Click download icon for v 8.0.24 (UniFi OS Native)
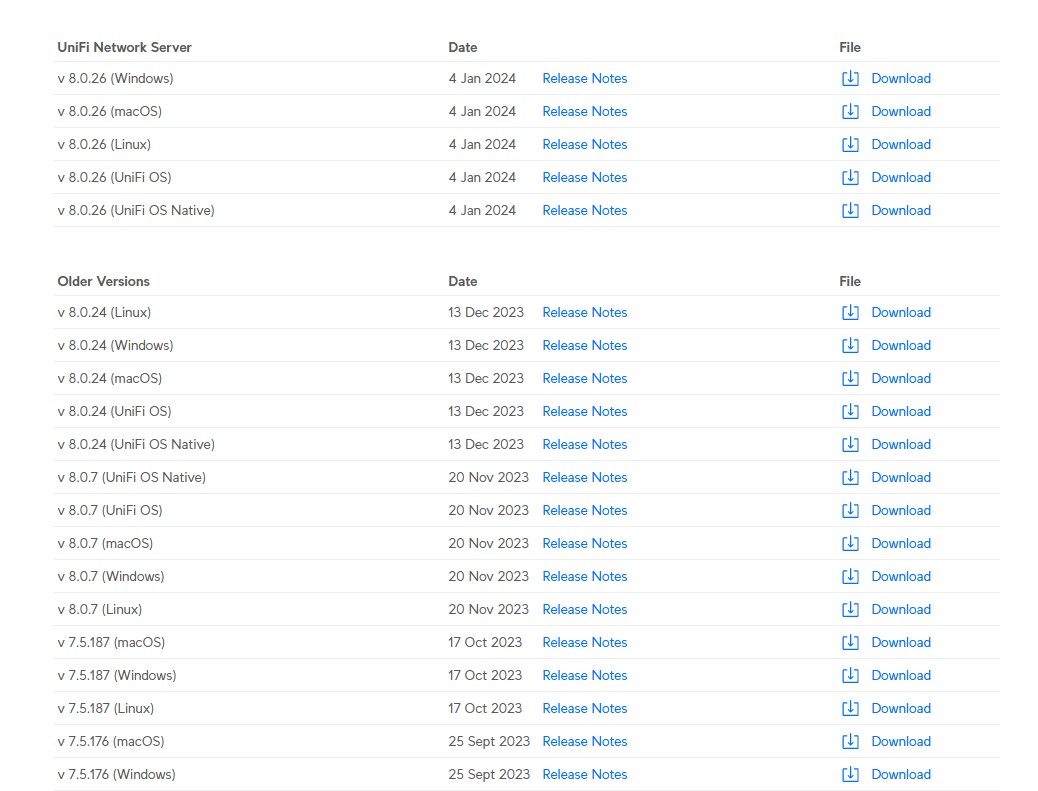The width and height of the screenshot is (1038, 791). [850, 445]
